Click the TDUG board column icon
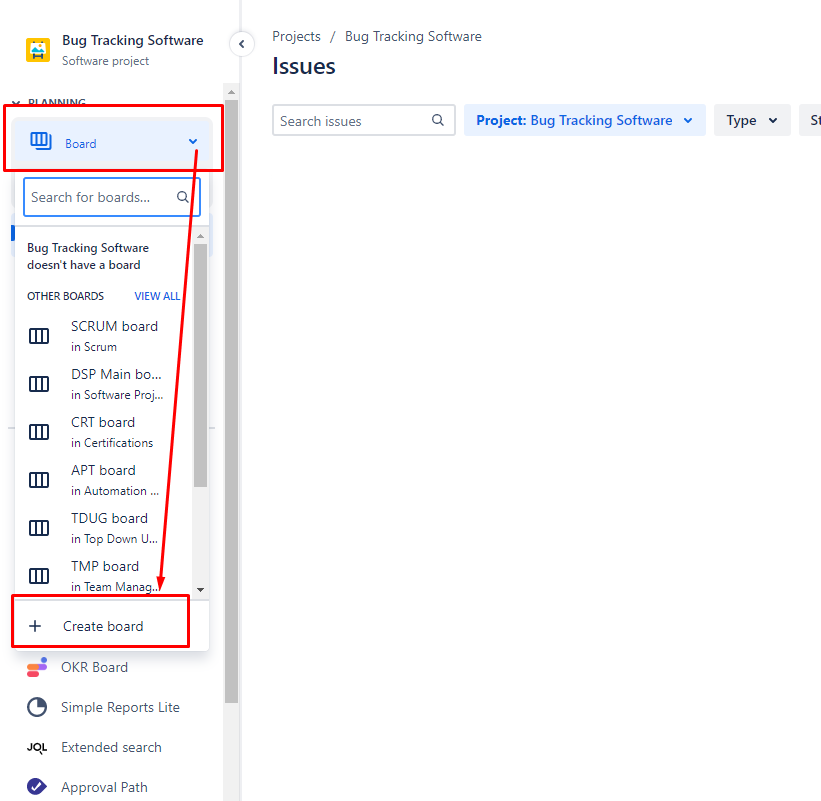This screenshot has width=821, height=801. pos(39,528)
